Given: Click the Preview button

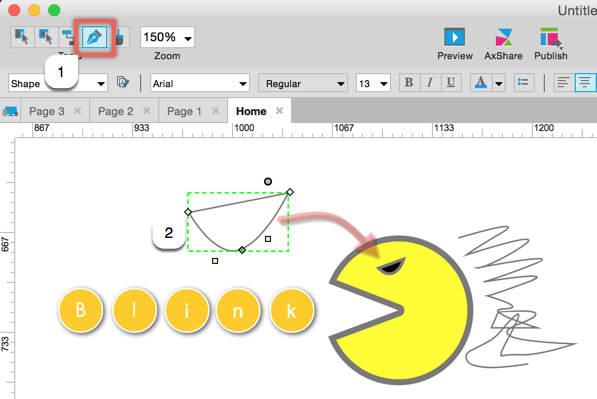Looking at the screenshot, I should point(455,44).
